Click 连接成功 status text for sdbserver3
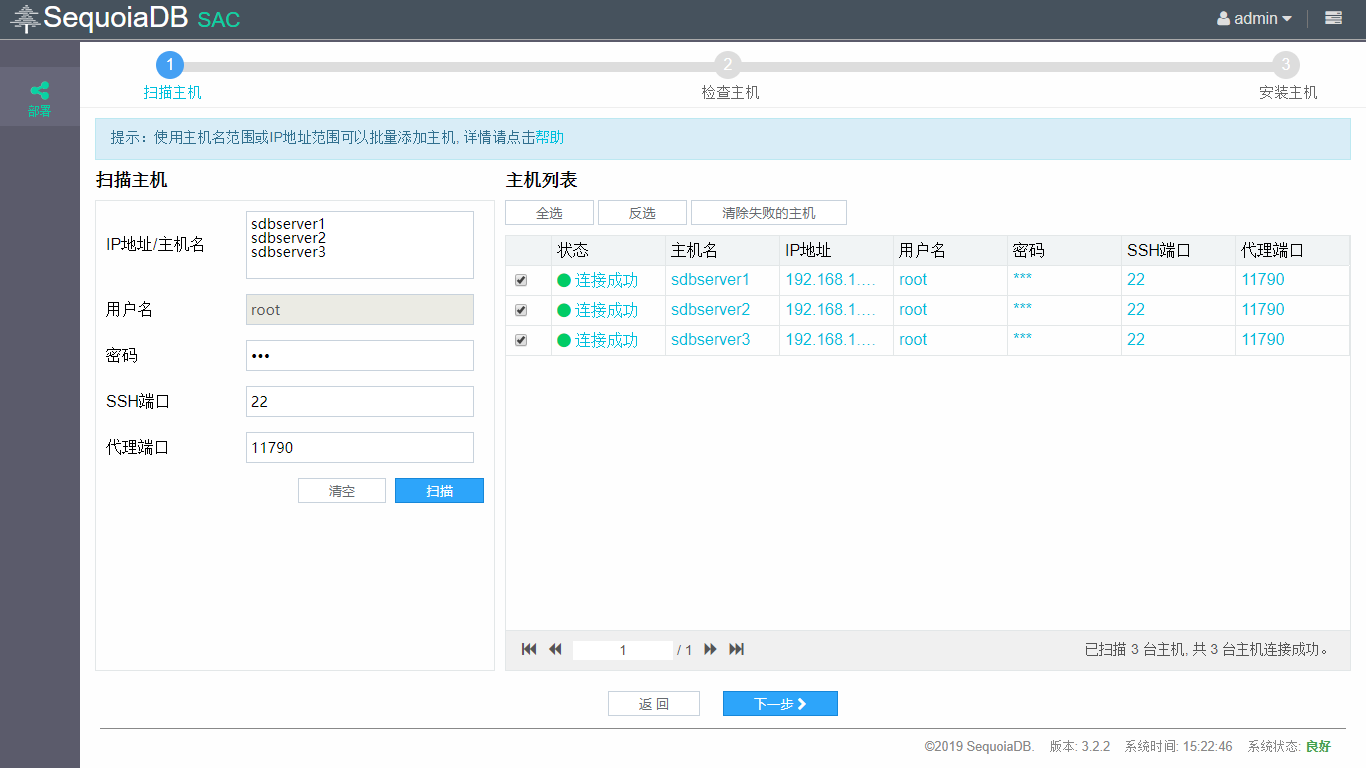The height and width of the screenshot is (768, 1366). 606,340
